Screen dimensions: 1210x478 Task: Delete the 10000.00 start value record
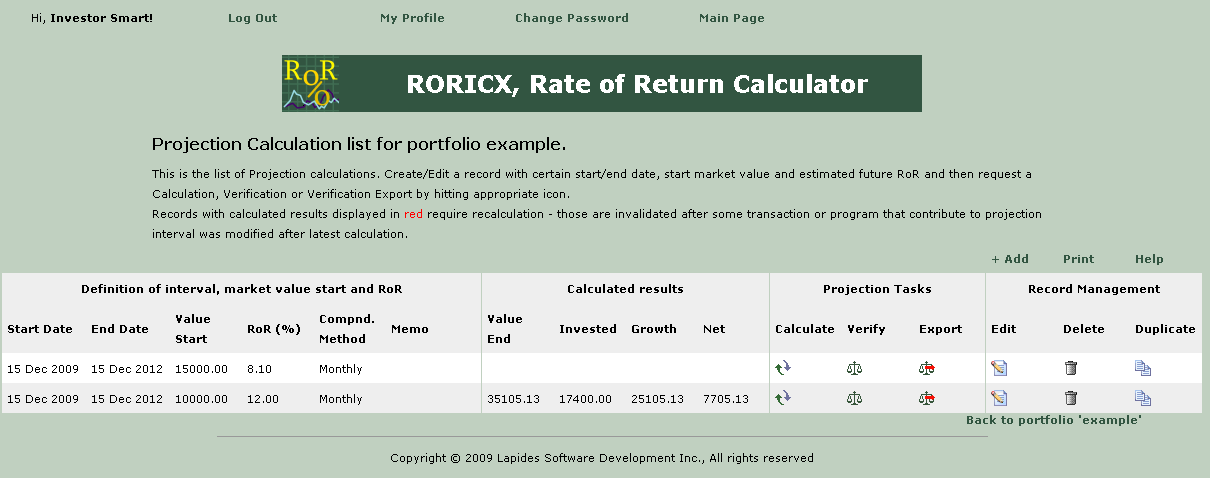pos(1071,398)
